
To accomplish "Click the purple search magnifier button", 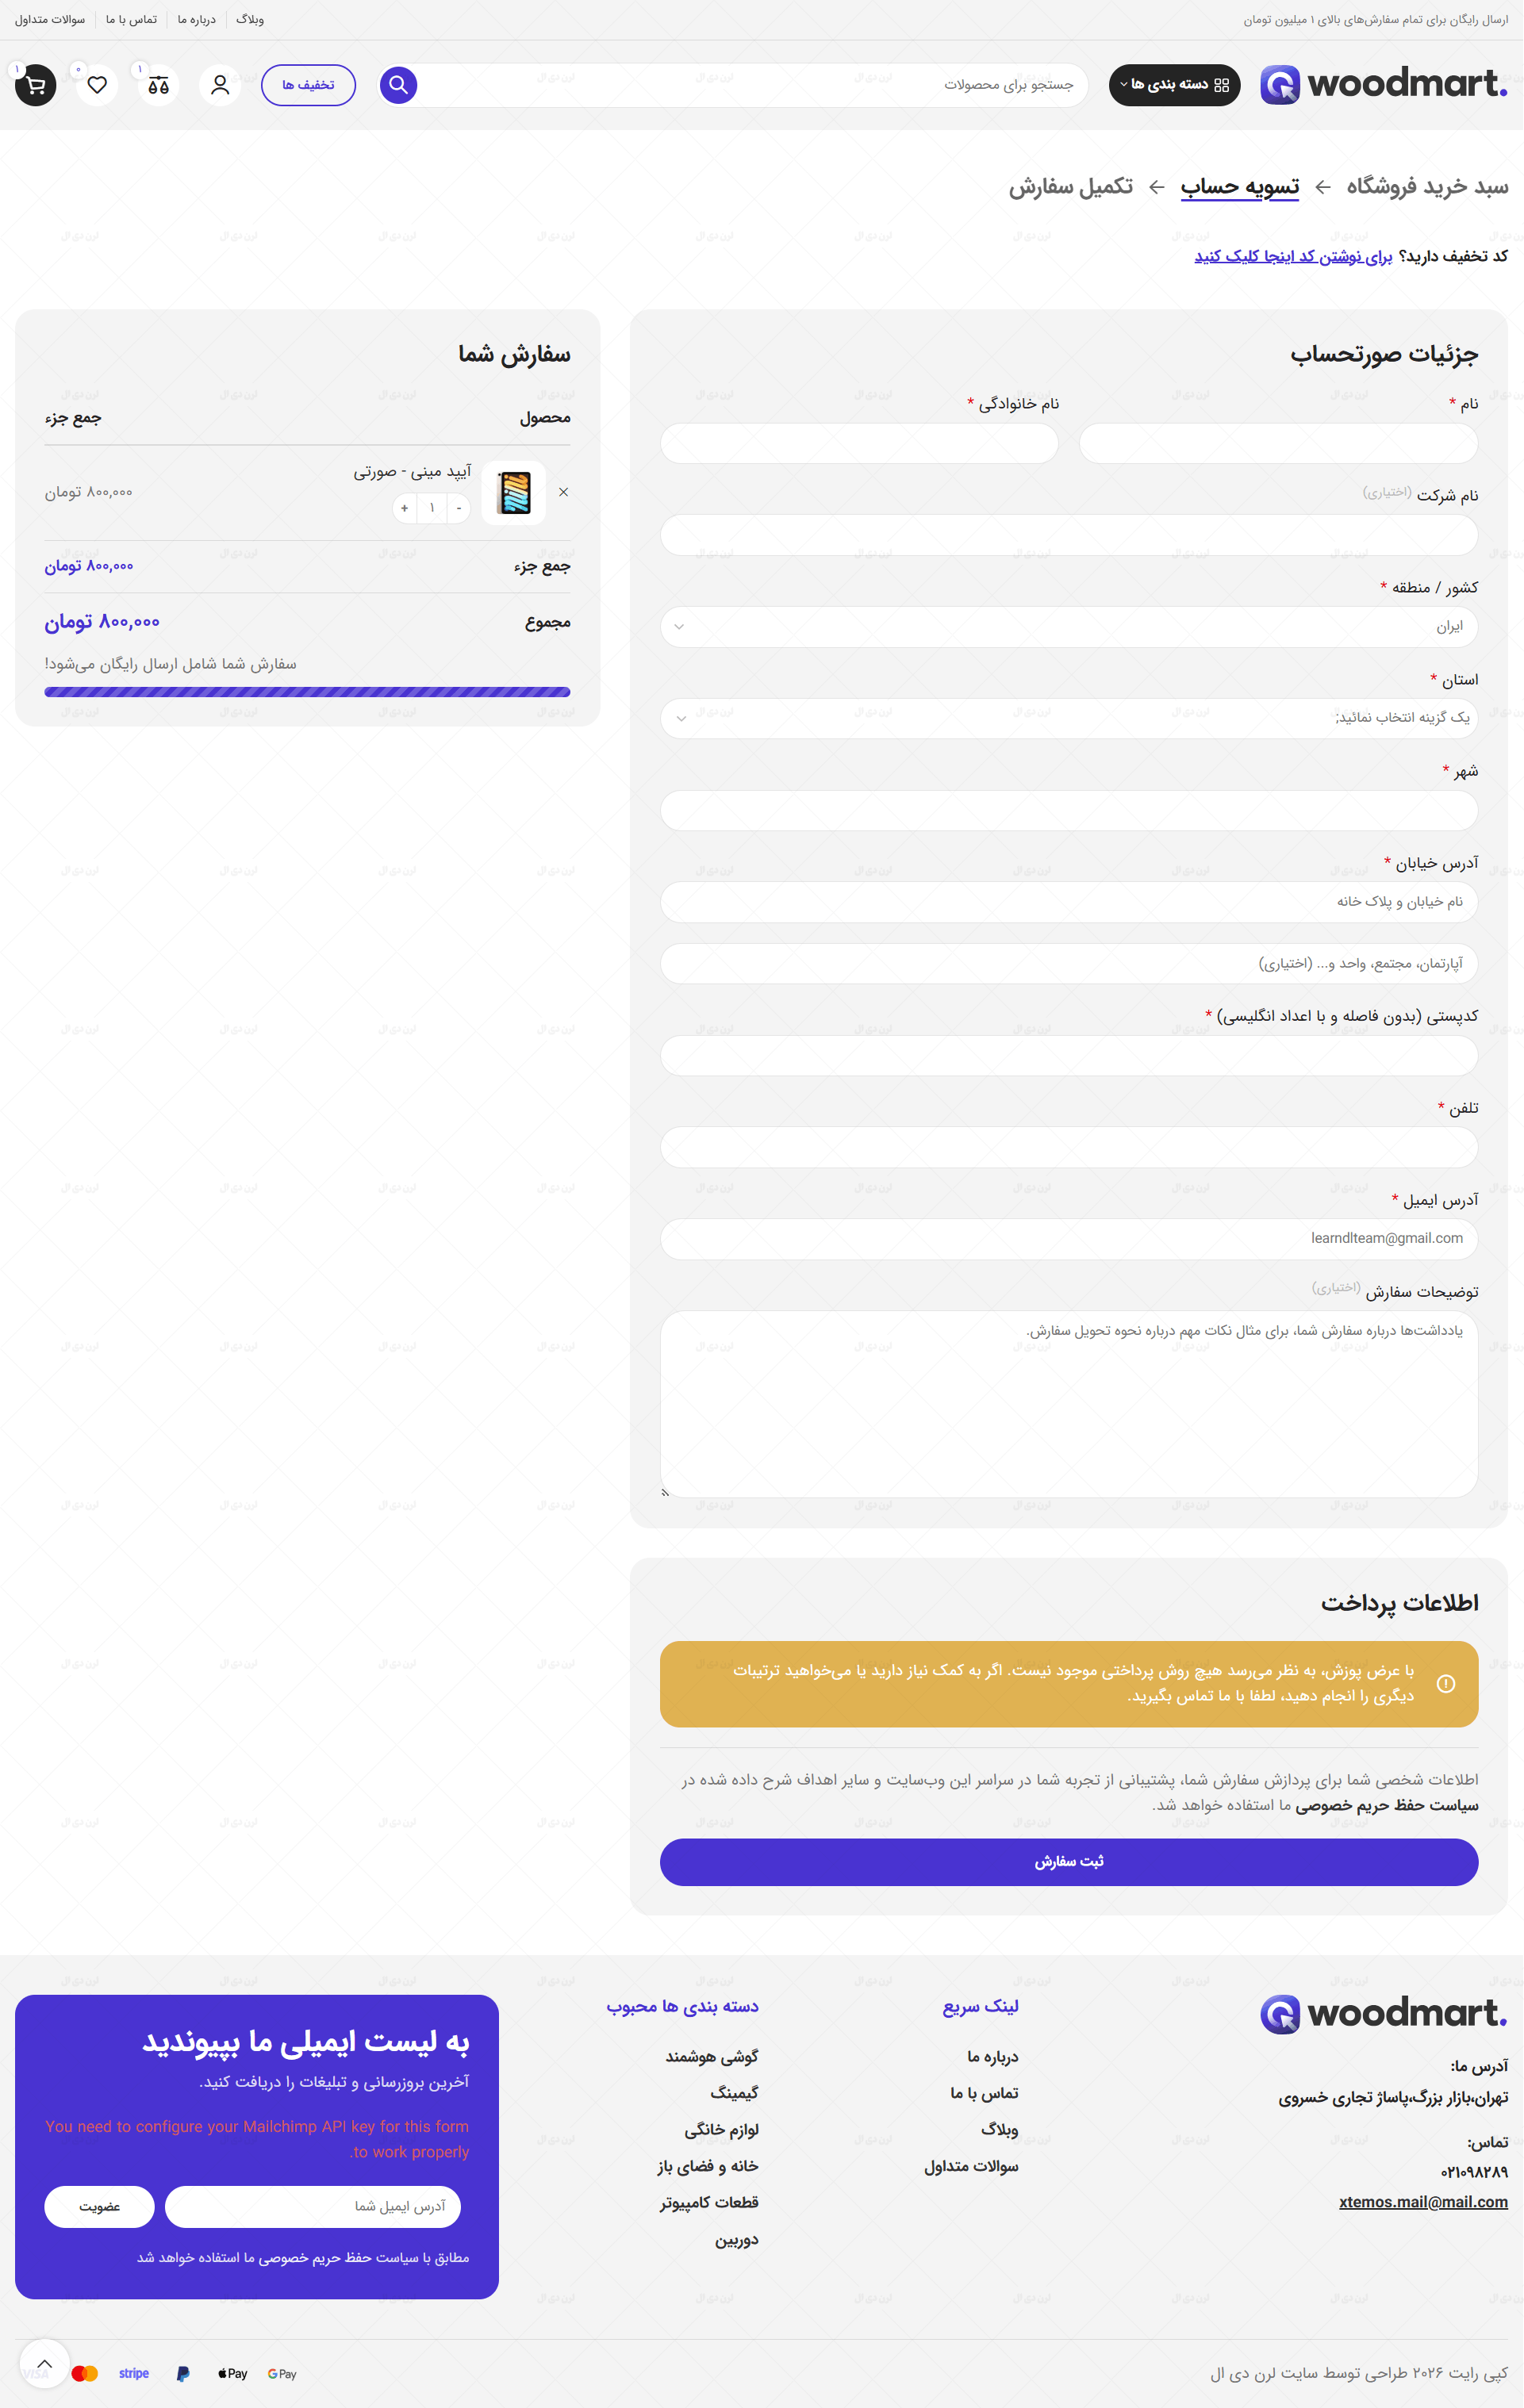I will point(398,85).
